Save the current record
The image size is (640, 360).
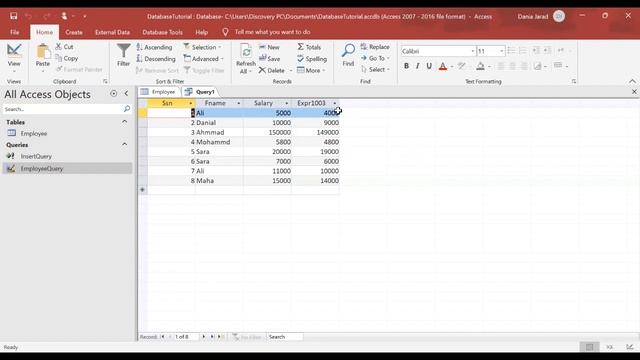270,58
